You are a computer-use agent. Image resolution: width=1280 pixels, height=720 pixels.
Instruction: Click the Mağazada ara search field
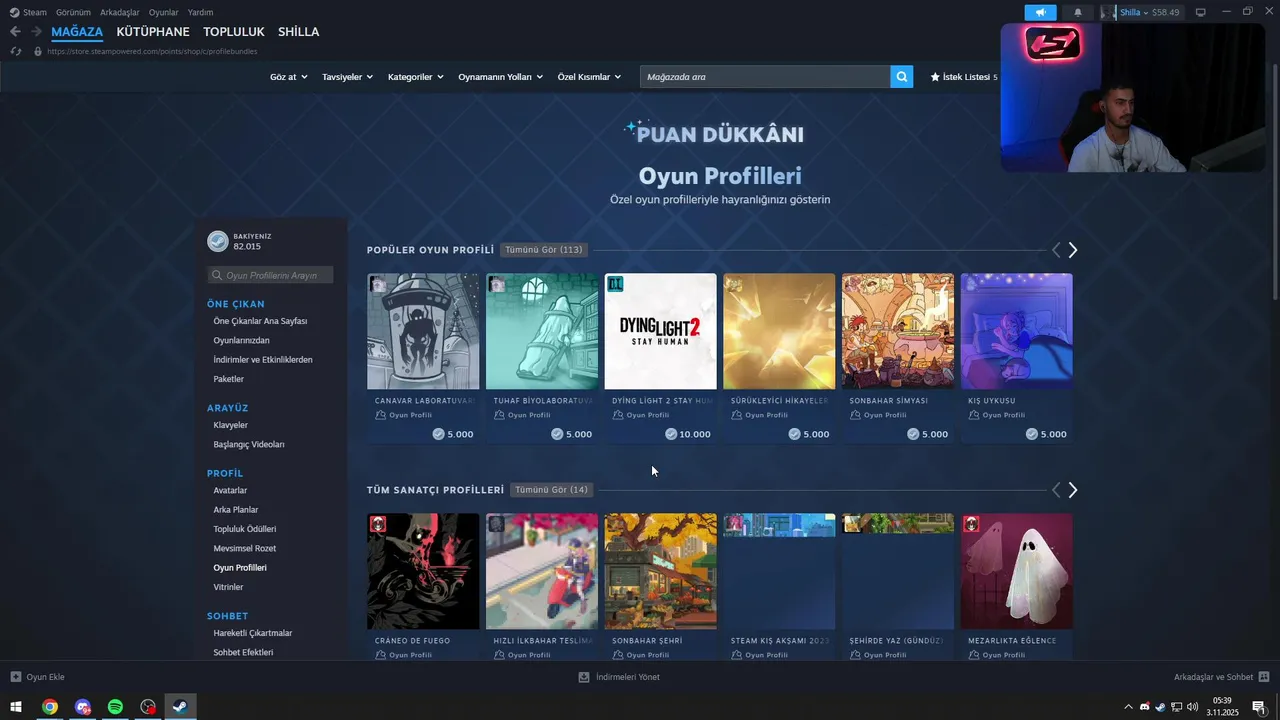pos(765,77)
